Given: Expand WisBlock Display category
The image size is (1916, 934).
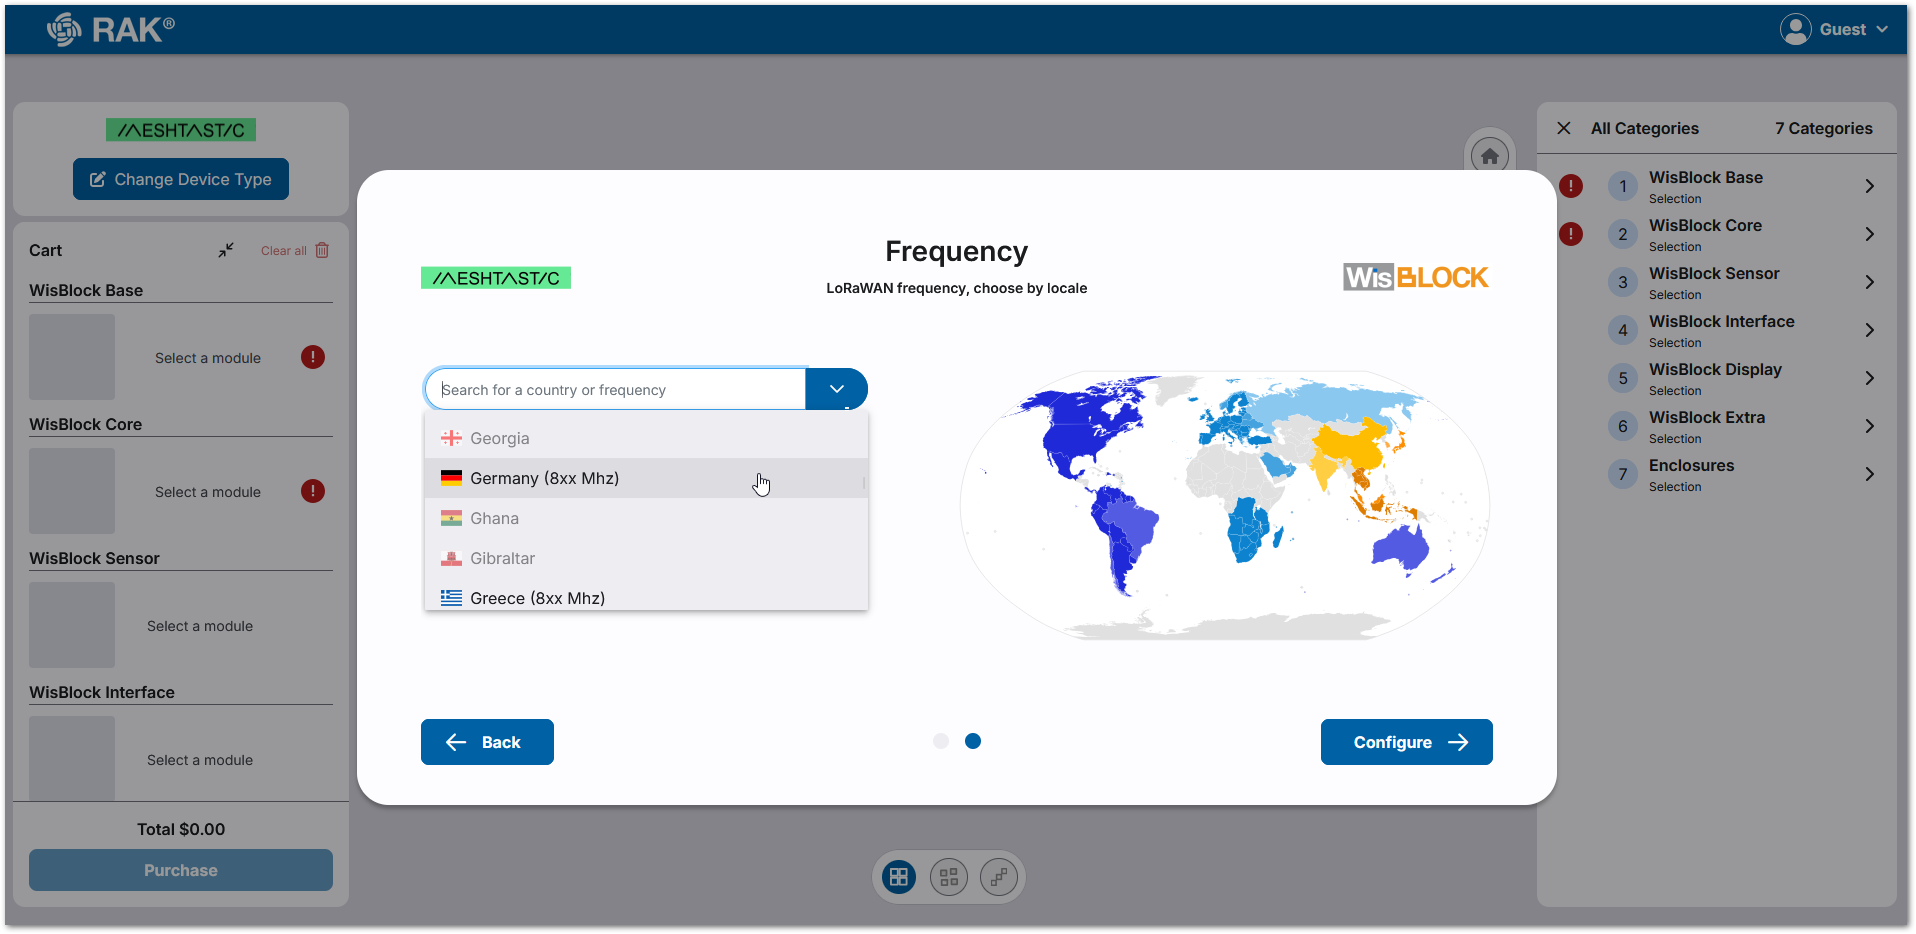Looking at the screenshot, I should pyautogui.click(x=1869, y=378).
